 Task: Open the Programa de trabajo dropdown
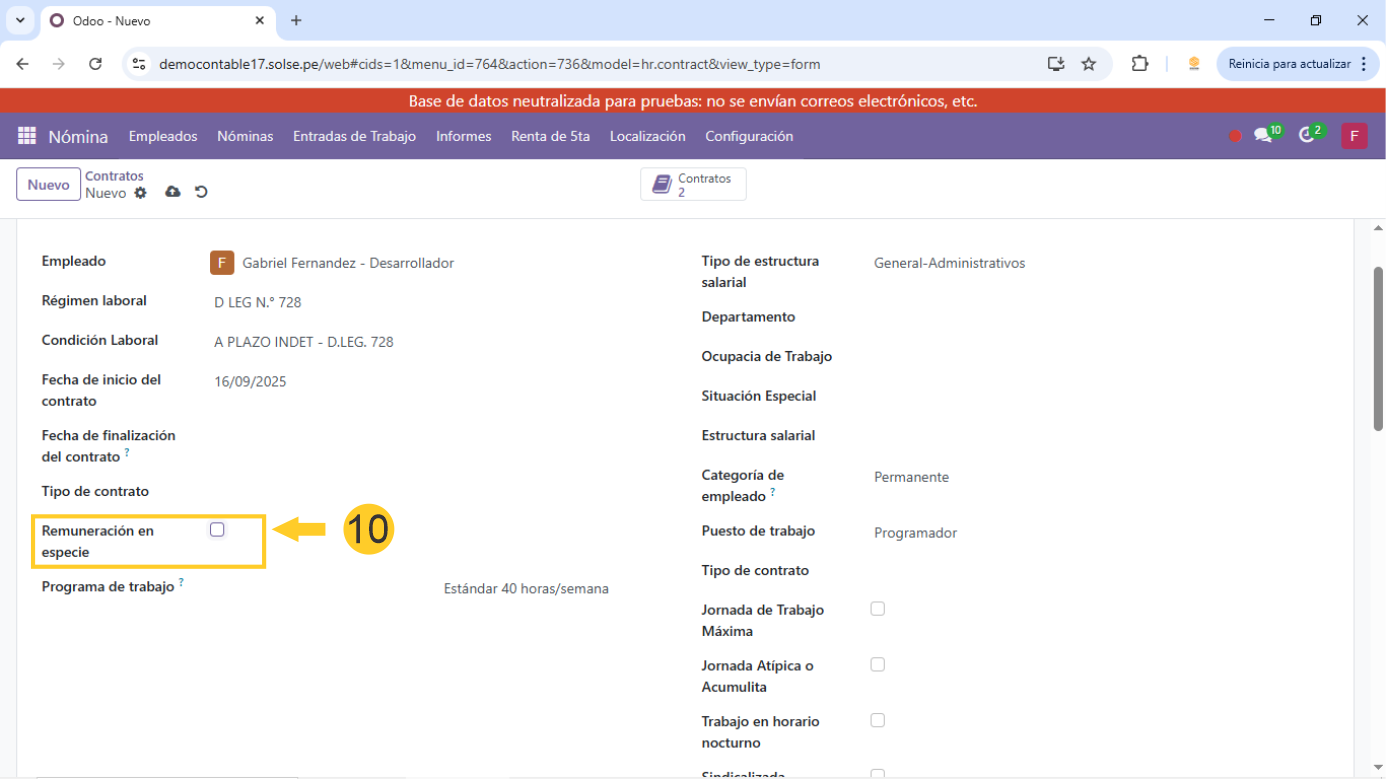[x=526, y=589]
